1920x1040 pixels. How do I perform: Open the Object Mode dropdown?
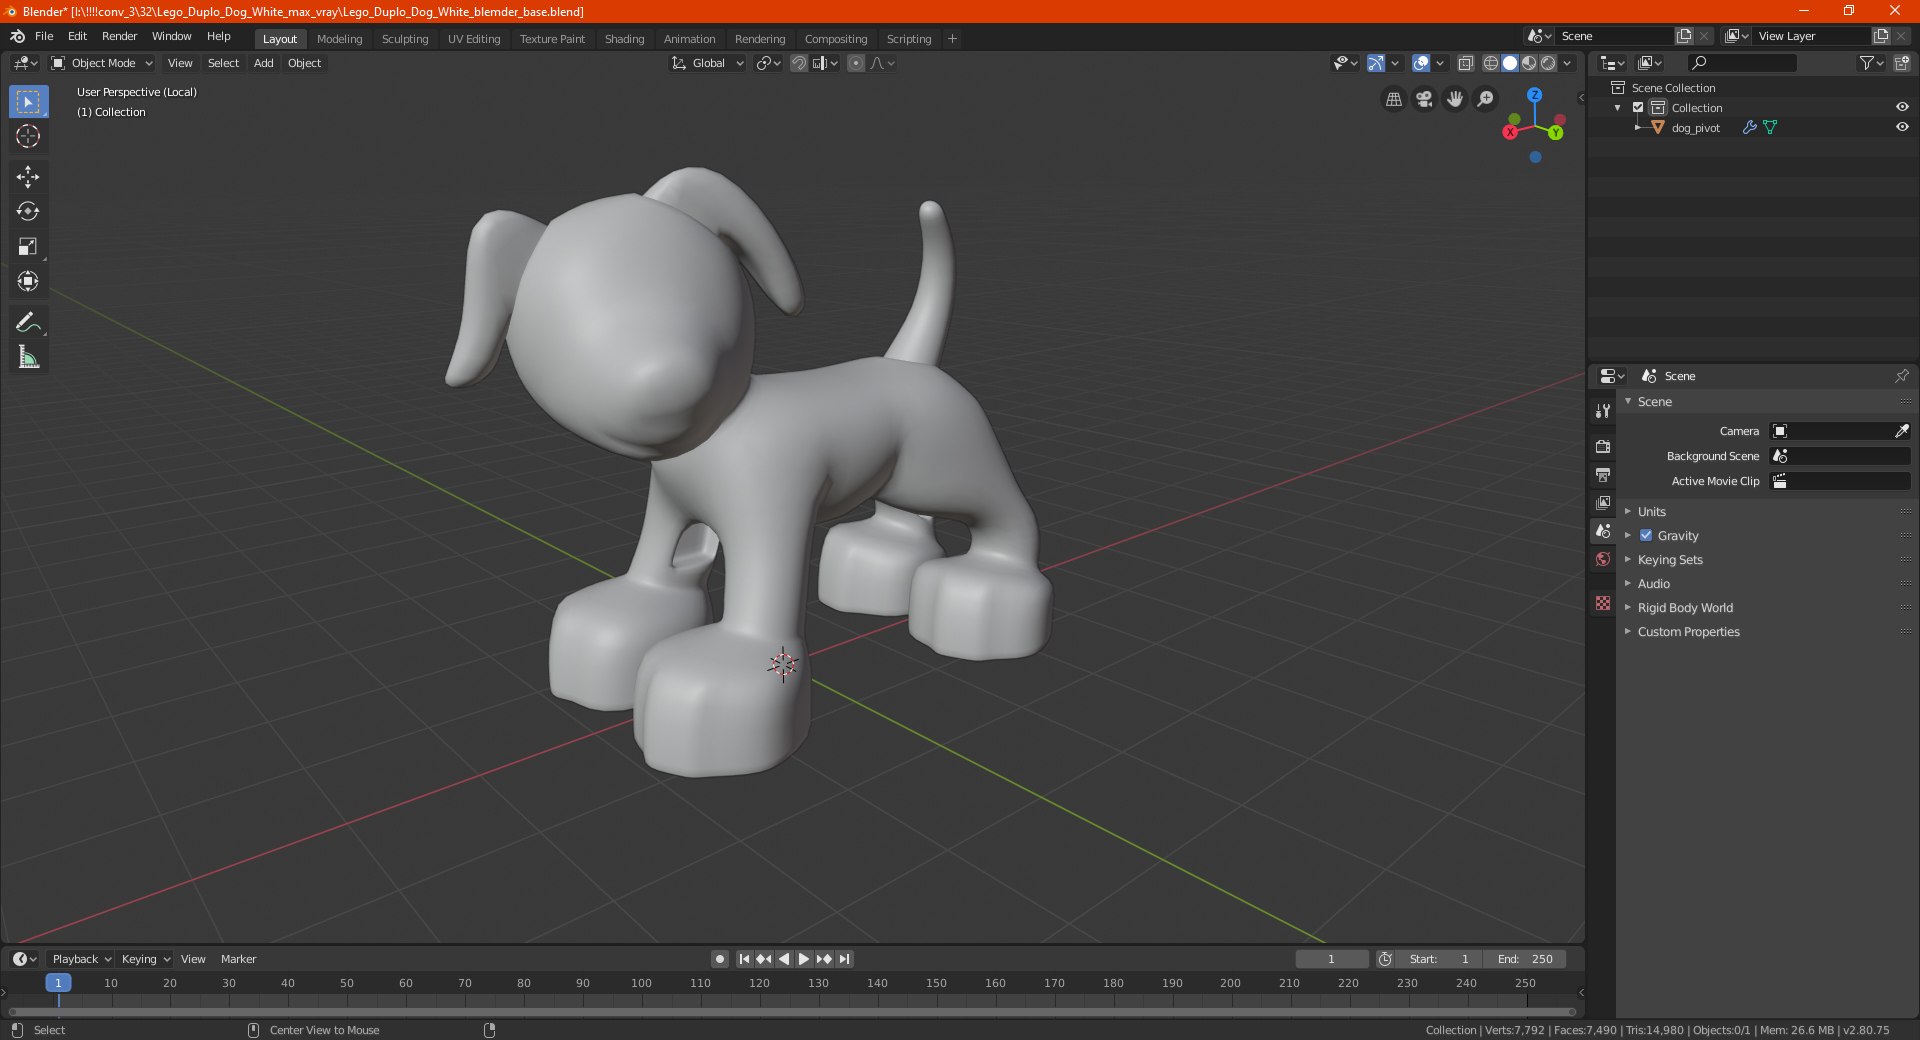[102, 63]
